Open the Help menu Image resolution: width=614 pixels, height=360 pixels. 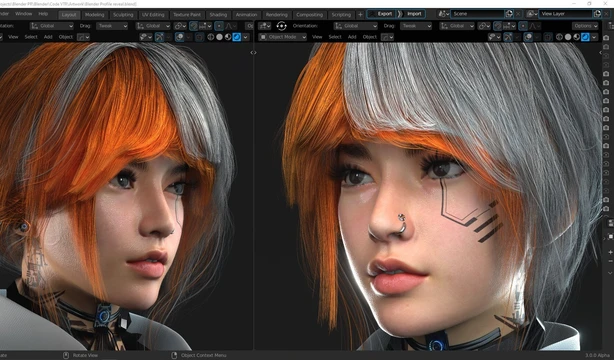[x=43, y=14]
